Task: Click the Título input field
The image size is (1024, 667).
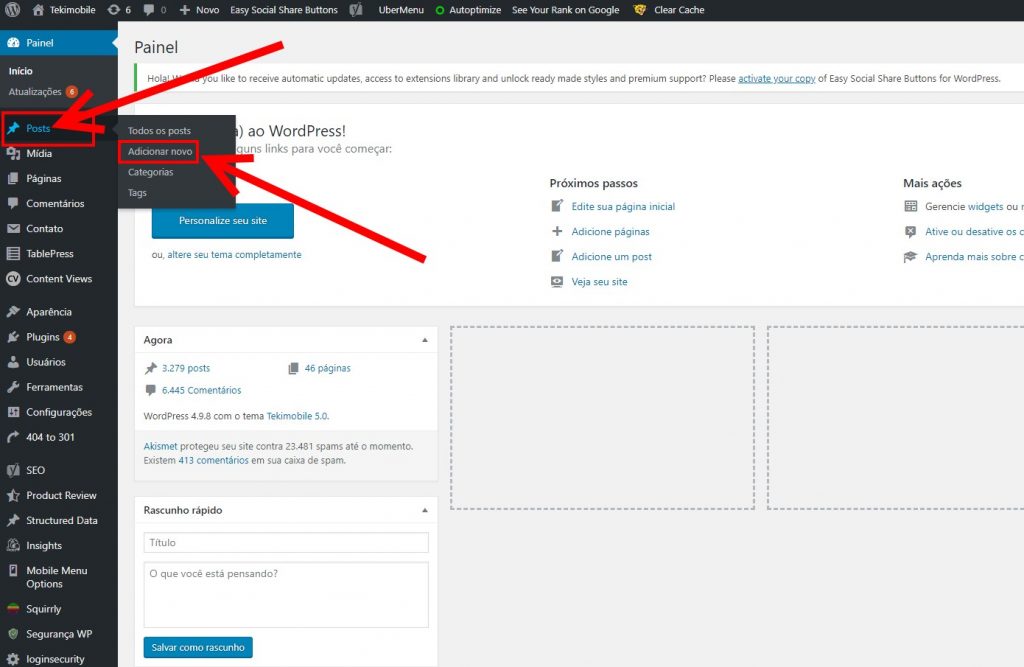Action: tap(285, 541)
